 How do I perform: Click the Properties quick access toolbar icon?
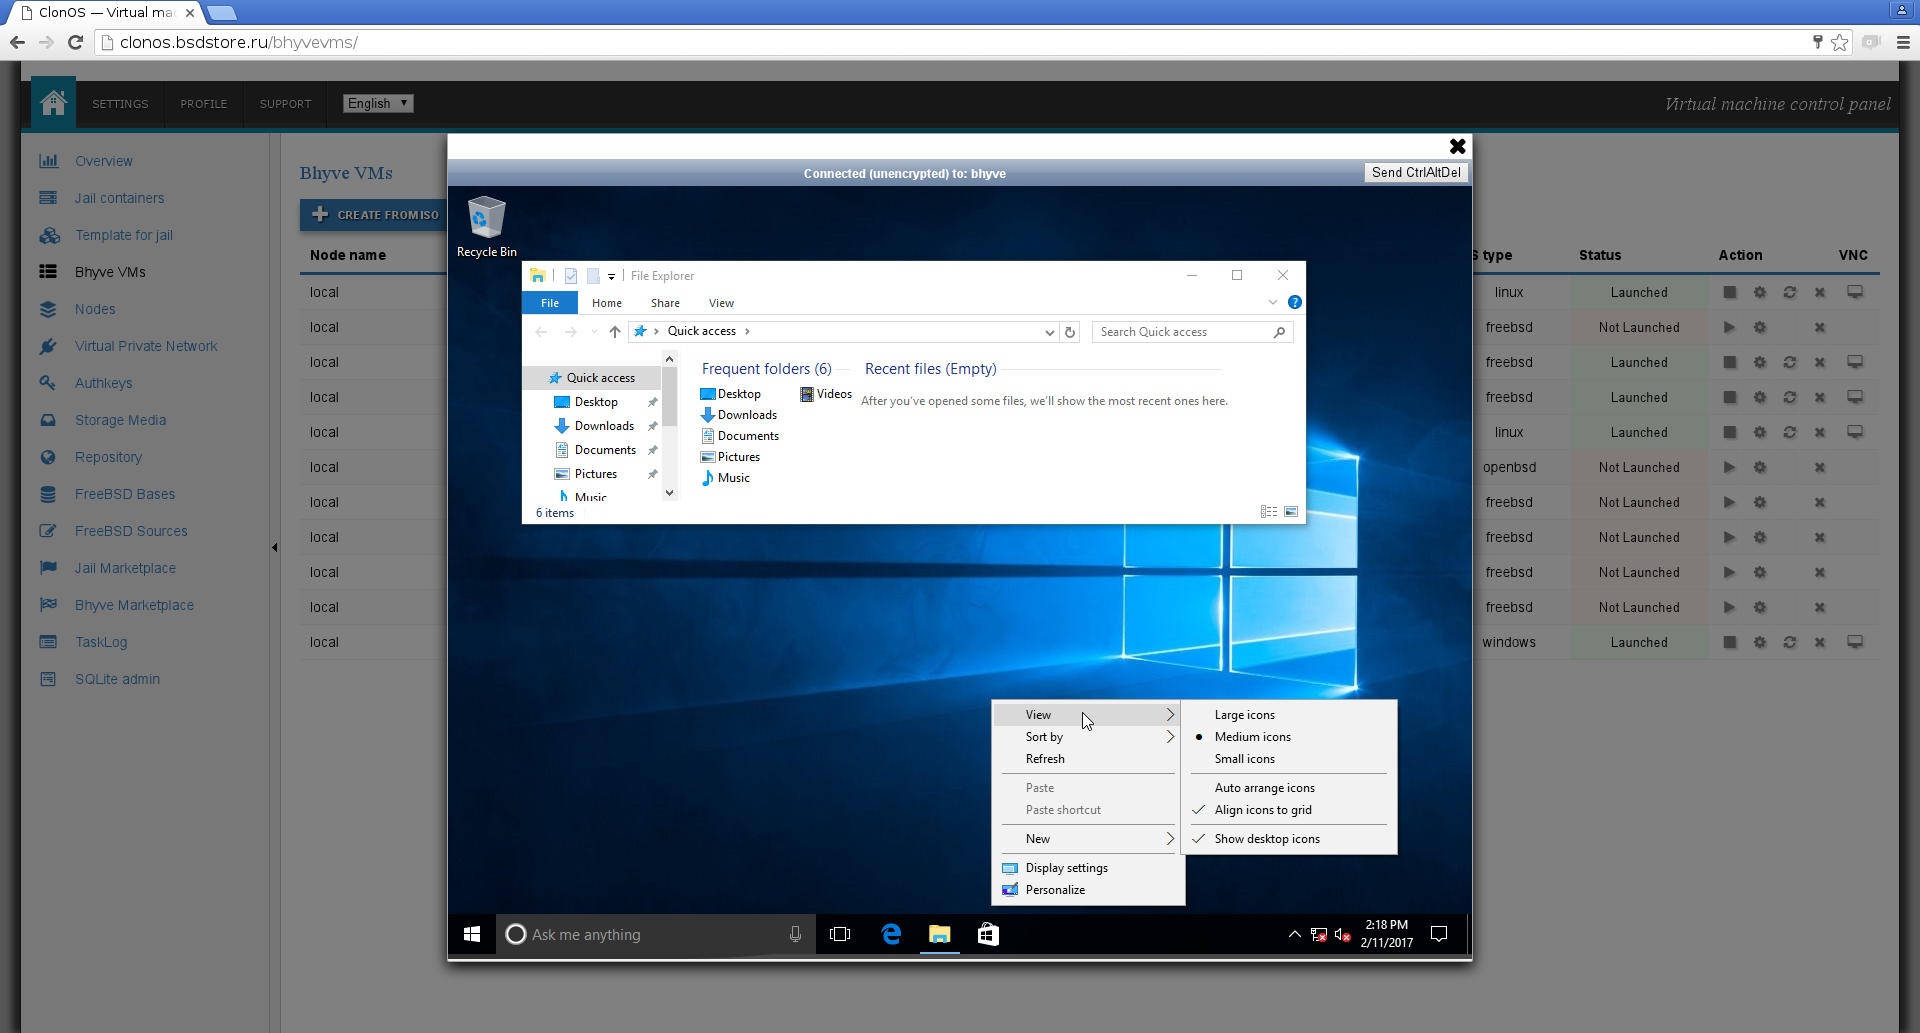point(571,276)
